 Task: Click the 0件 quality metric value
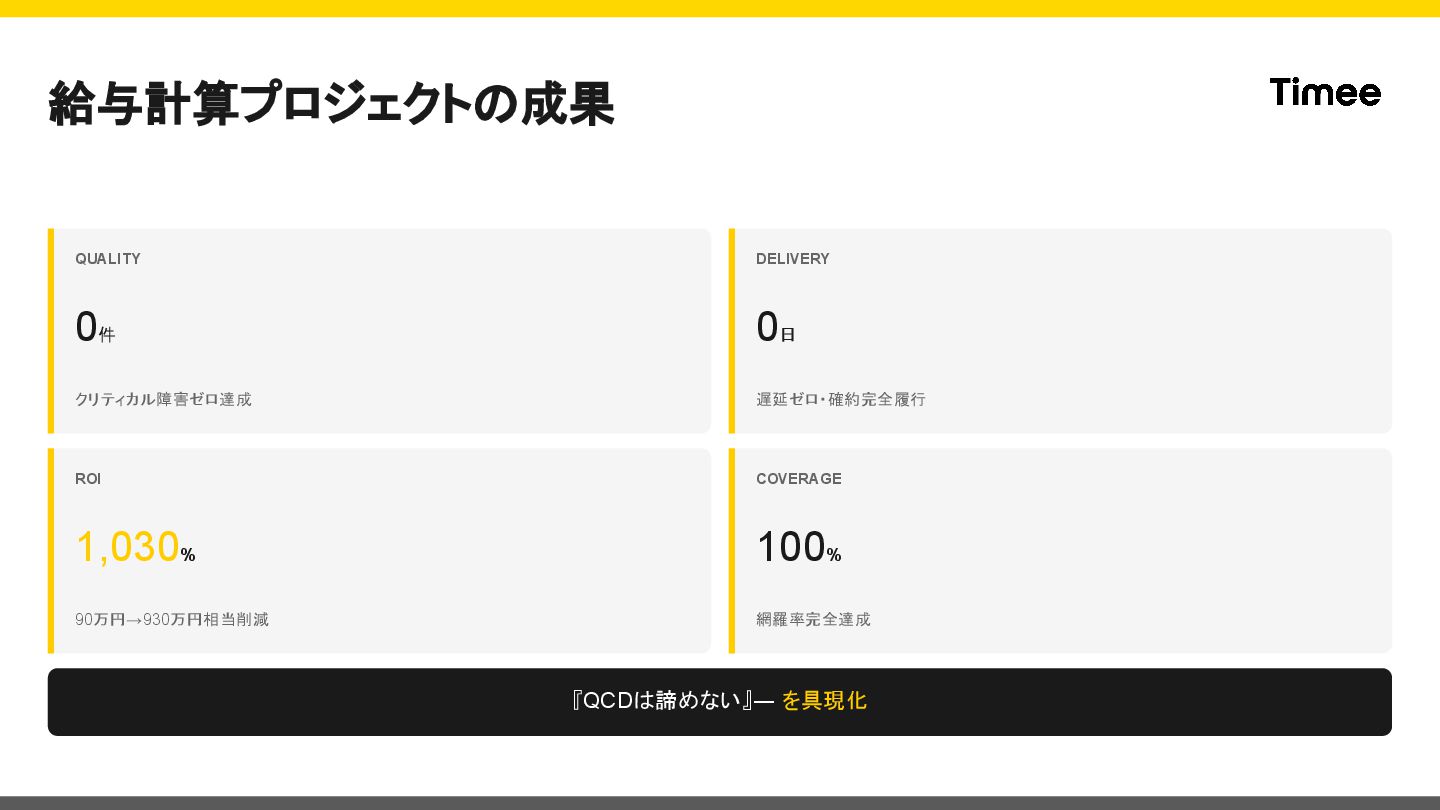click(x=95, y=328)
